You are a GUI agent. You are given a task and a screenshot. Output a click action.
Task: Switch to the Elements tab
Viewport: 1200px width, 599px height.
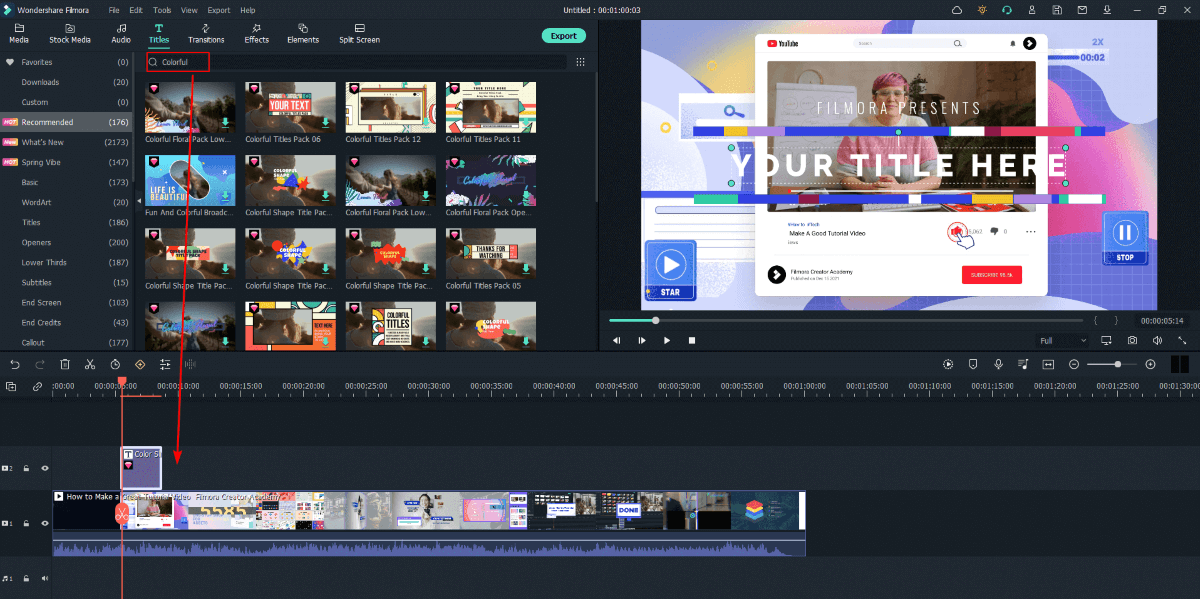click(x=303, y=34)
